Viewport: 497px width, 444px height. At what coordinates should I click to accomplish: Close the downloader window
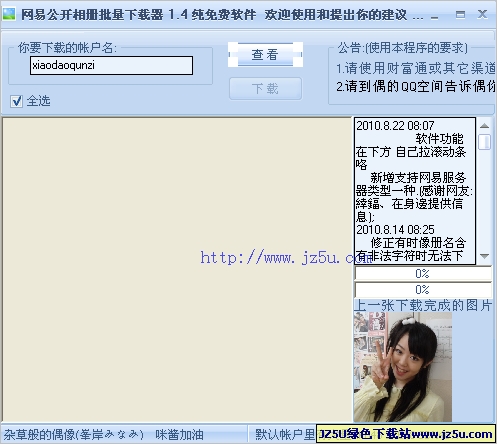point(482,14)
